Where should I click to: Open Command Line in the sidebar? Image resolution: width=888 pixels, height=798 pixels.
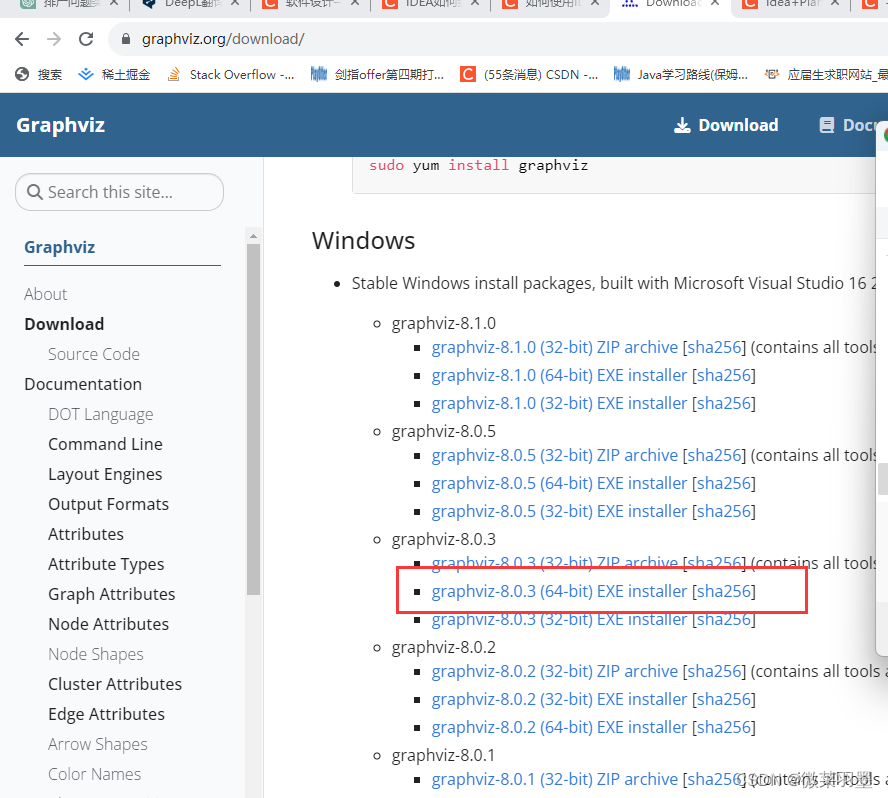pyautogui.click(x=105, y=444)
